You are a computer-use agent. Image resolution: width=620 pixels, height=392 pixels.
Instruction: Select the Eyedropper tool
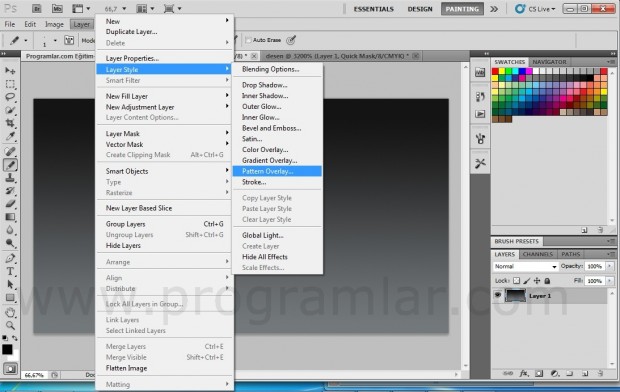10,137
